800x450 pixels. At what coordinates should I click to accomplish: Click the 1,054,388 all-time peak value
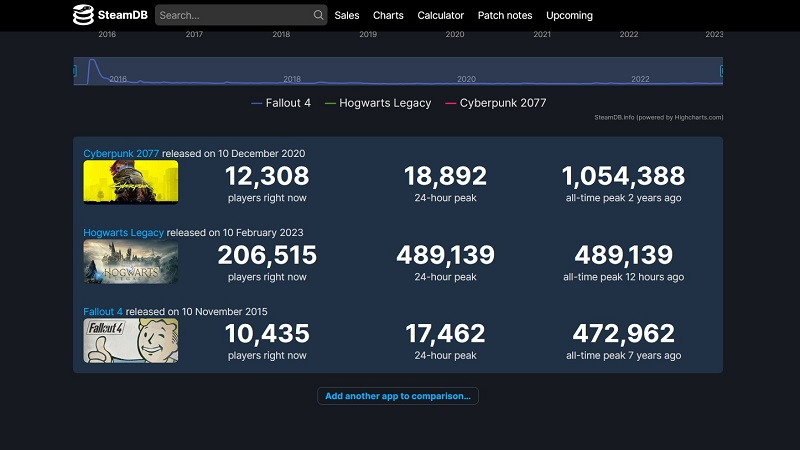coord(623,176)
